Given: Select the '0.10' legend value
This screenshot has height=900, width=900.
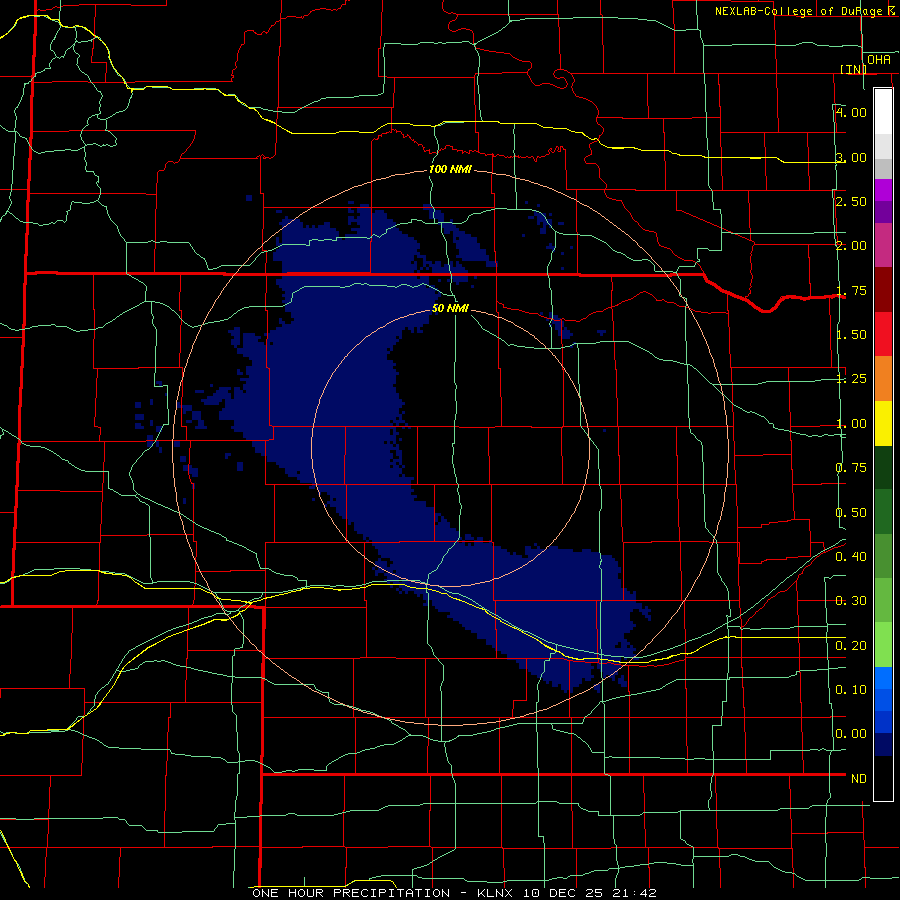Looking at the screenshot, I should 851,690.
